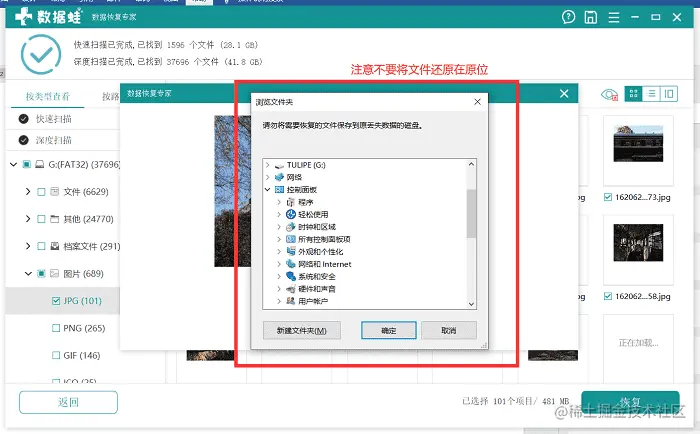Click folder tree scrollbar up arrow
Viewport: 700px width, 434px height.
point(471,164)
